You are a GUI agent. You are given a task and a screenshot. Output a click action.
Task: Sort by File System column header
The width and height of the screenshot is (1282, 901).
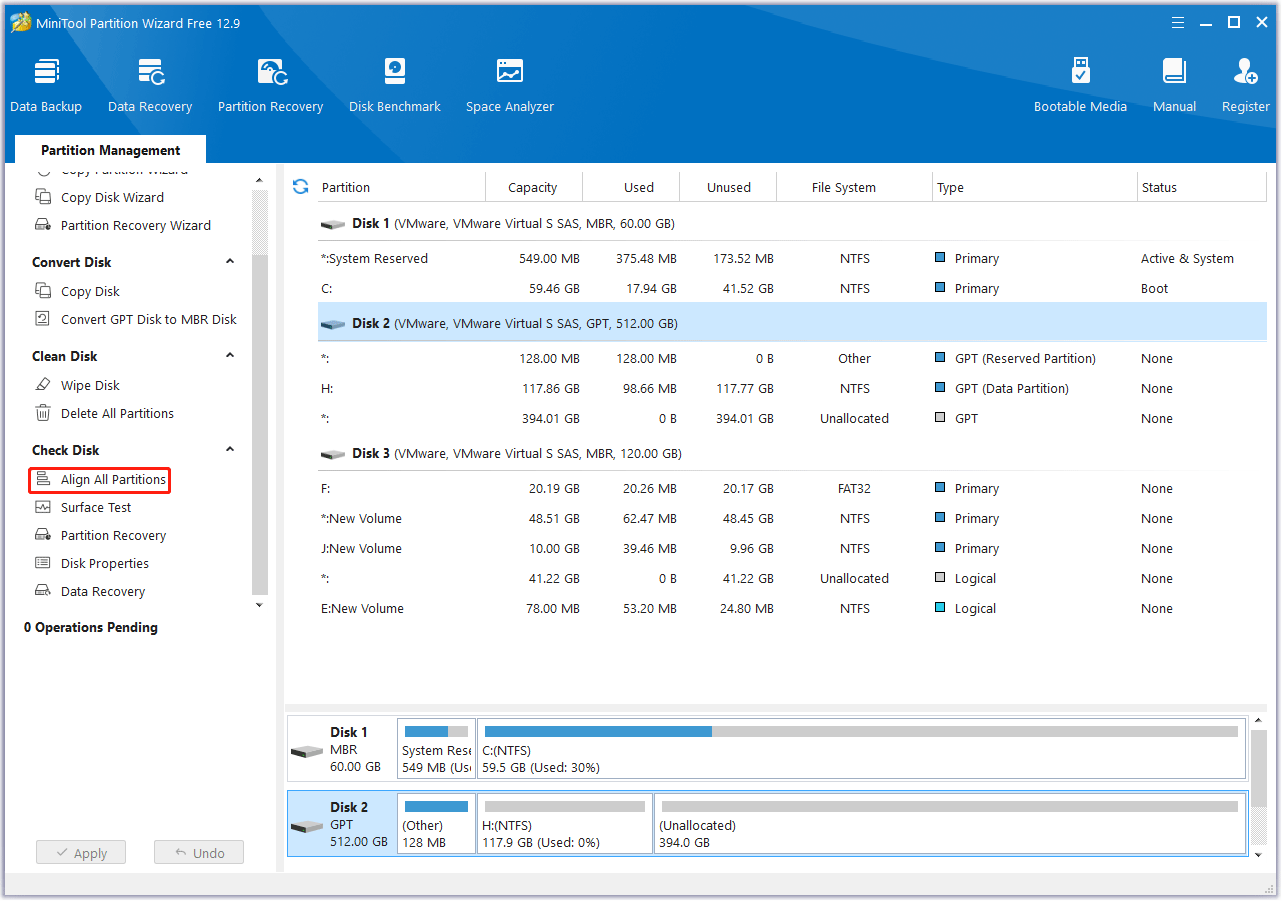pyautogui.click(x=855, y=187)
